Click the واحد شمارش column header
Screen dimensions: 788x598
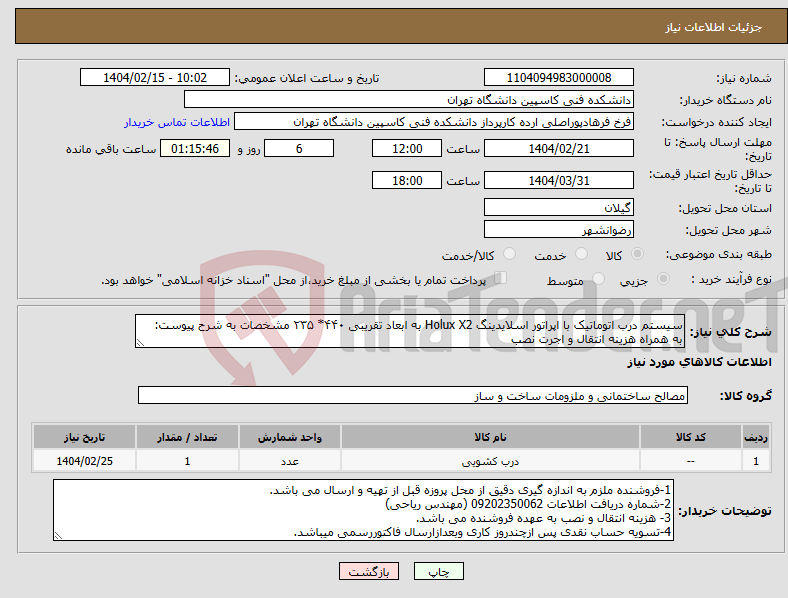(290, 437)
